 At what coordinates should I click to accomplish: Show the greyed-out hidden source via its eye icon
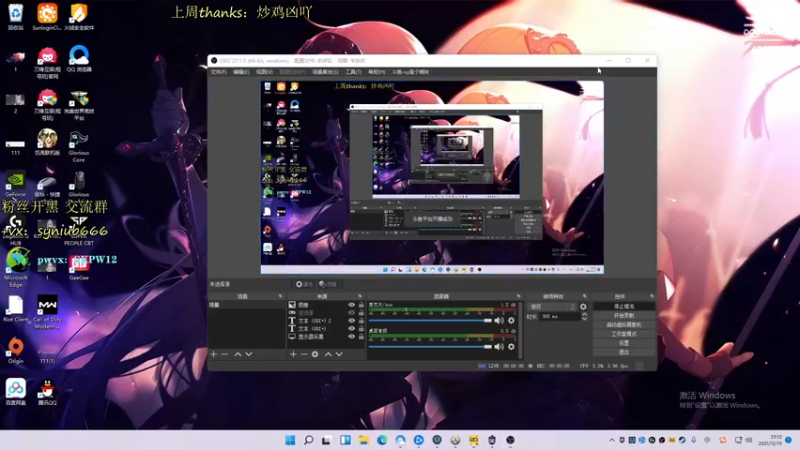[x=351, y=313]
